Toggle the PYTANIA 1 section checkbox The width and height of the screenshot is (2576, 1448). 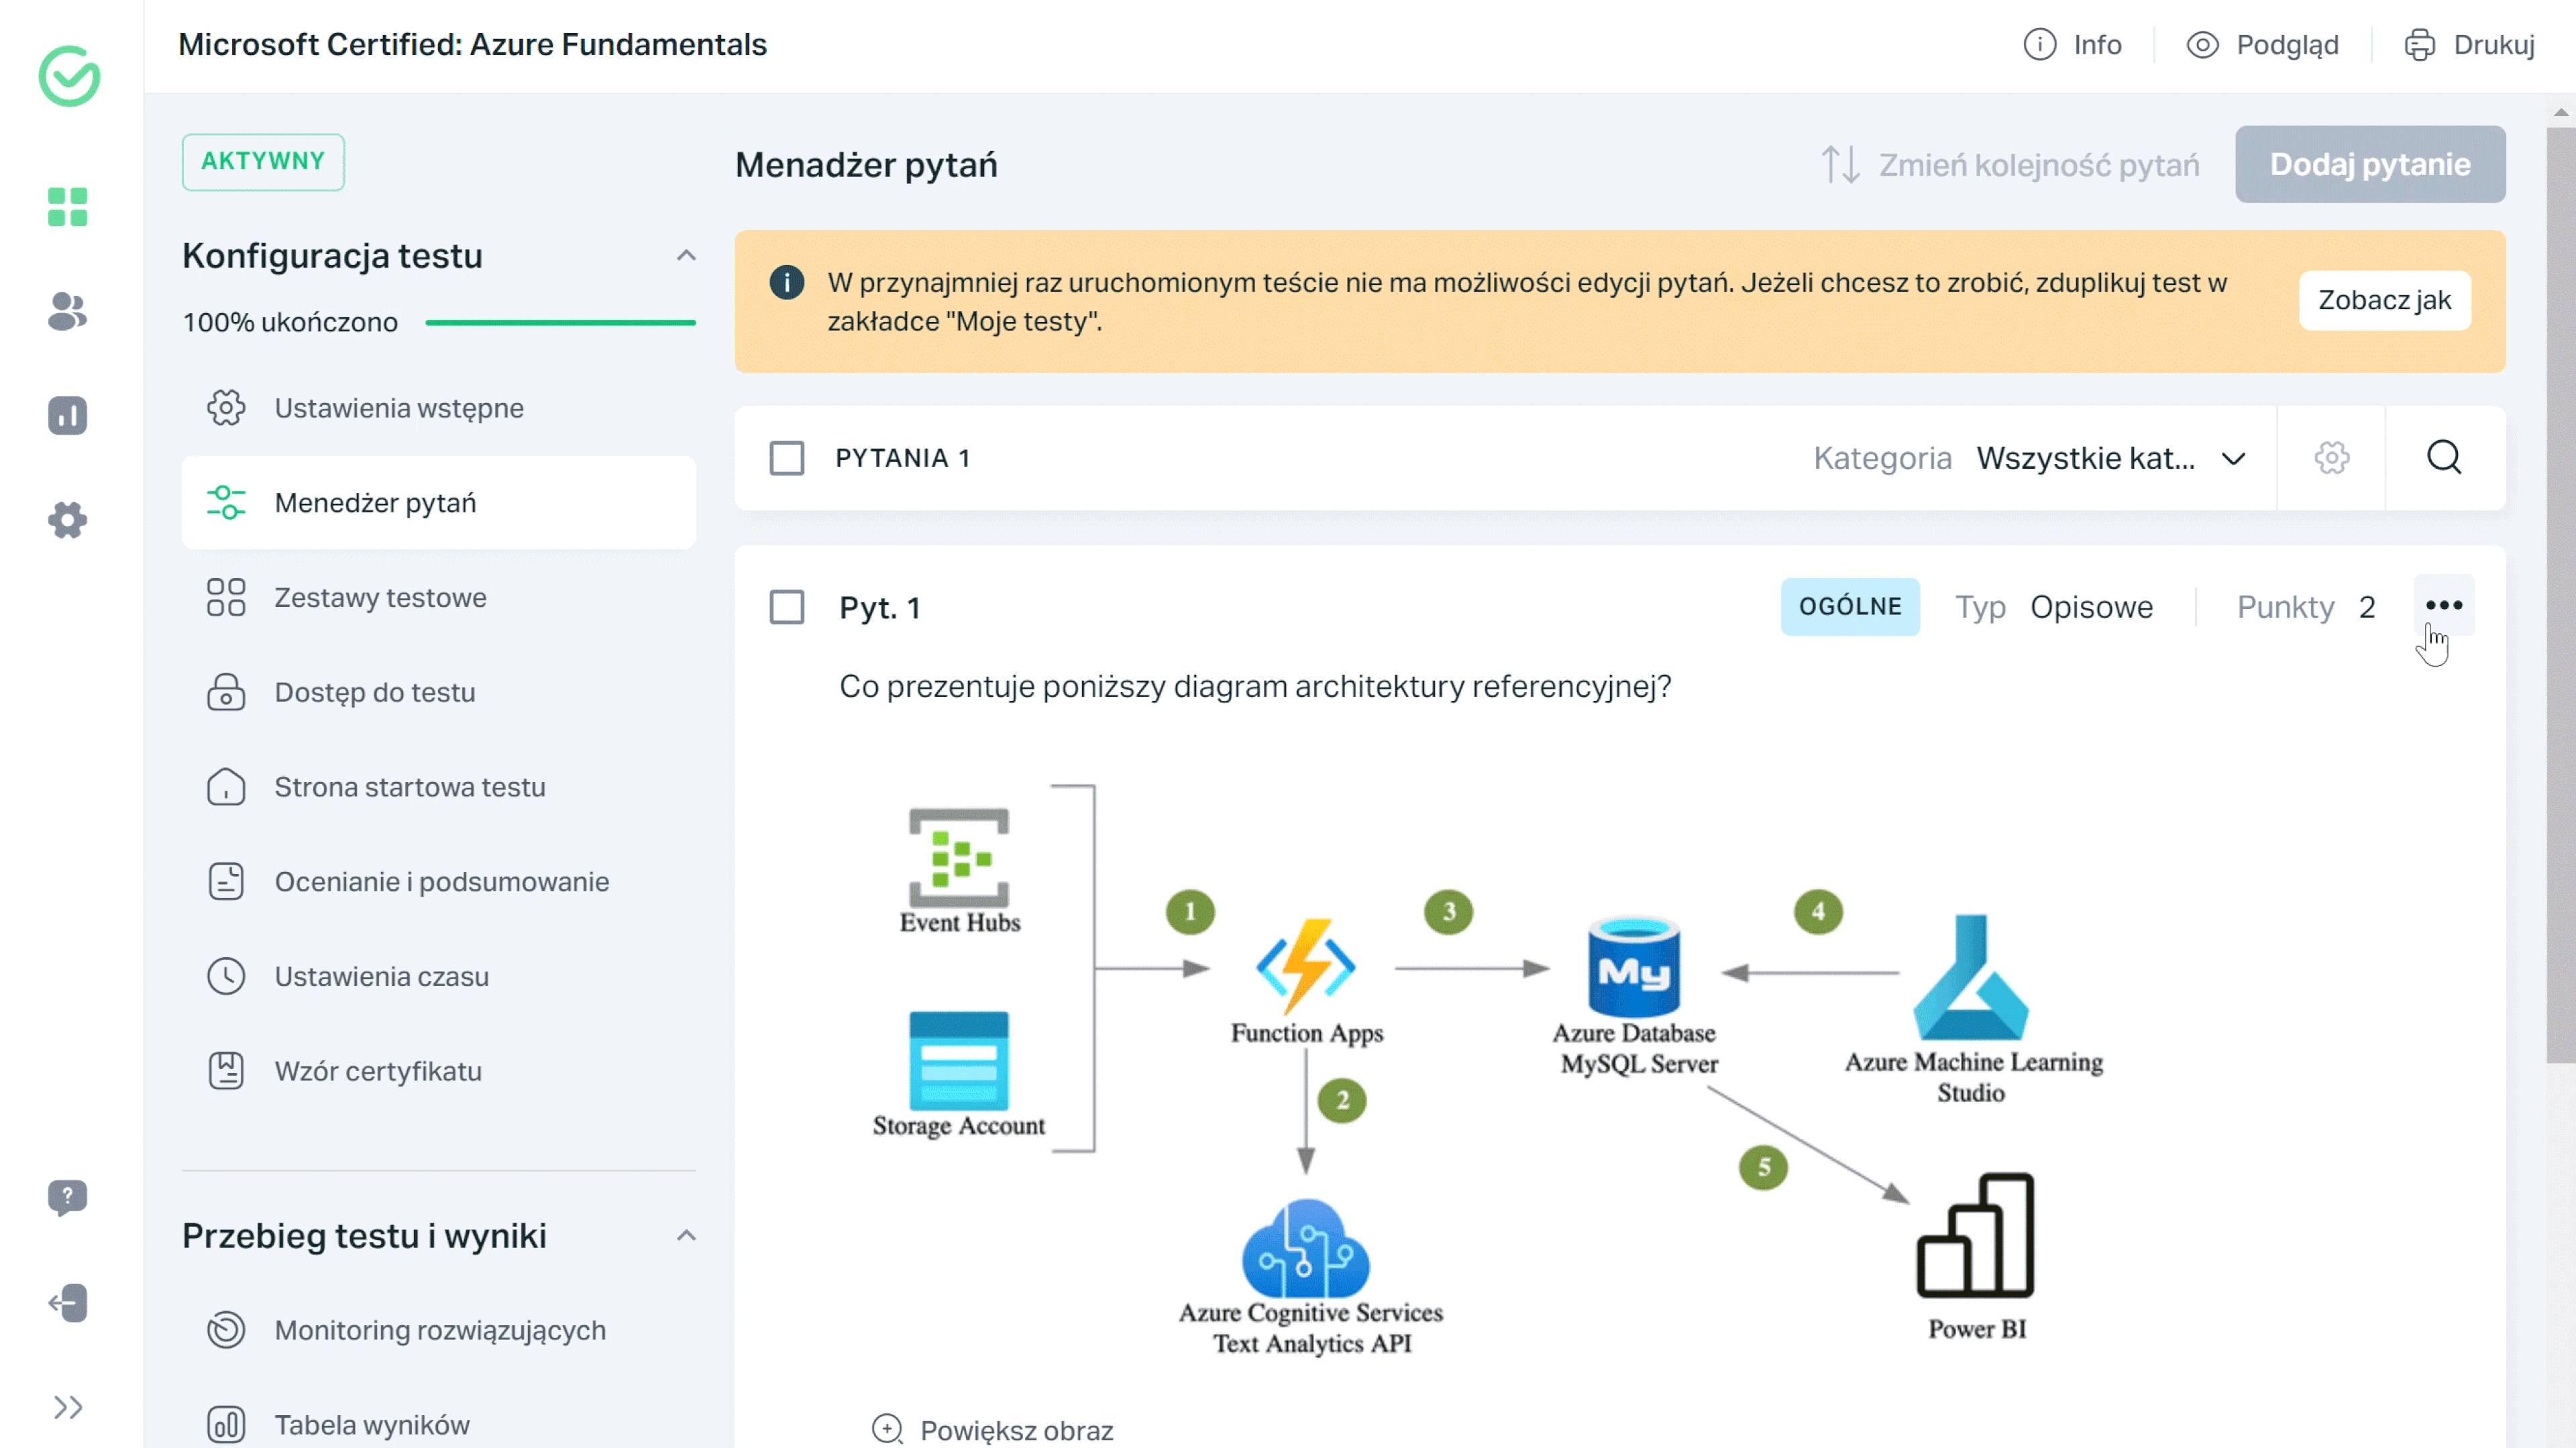coord(786,458)
